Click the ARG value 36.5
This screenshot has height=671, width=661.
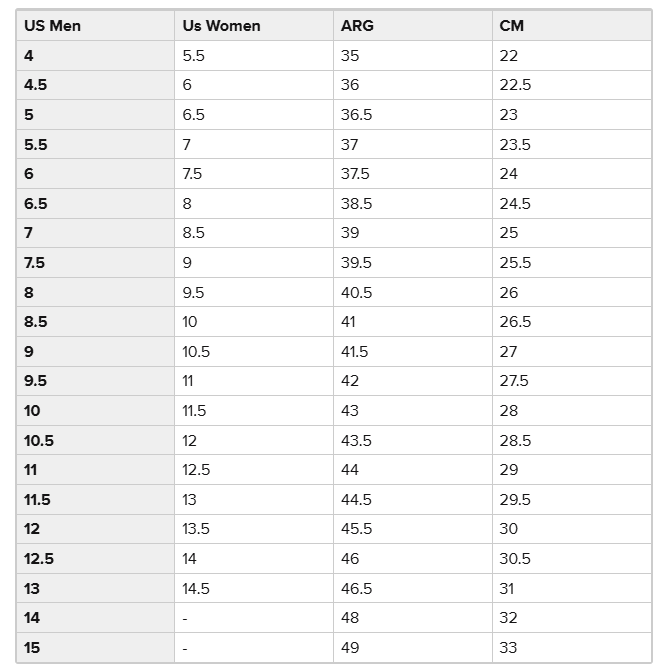point(356,115)
